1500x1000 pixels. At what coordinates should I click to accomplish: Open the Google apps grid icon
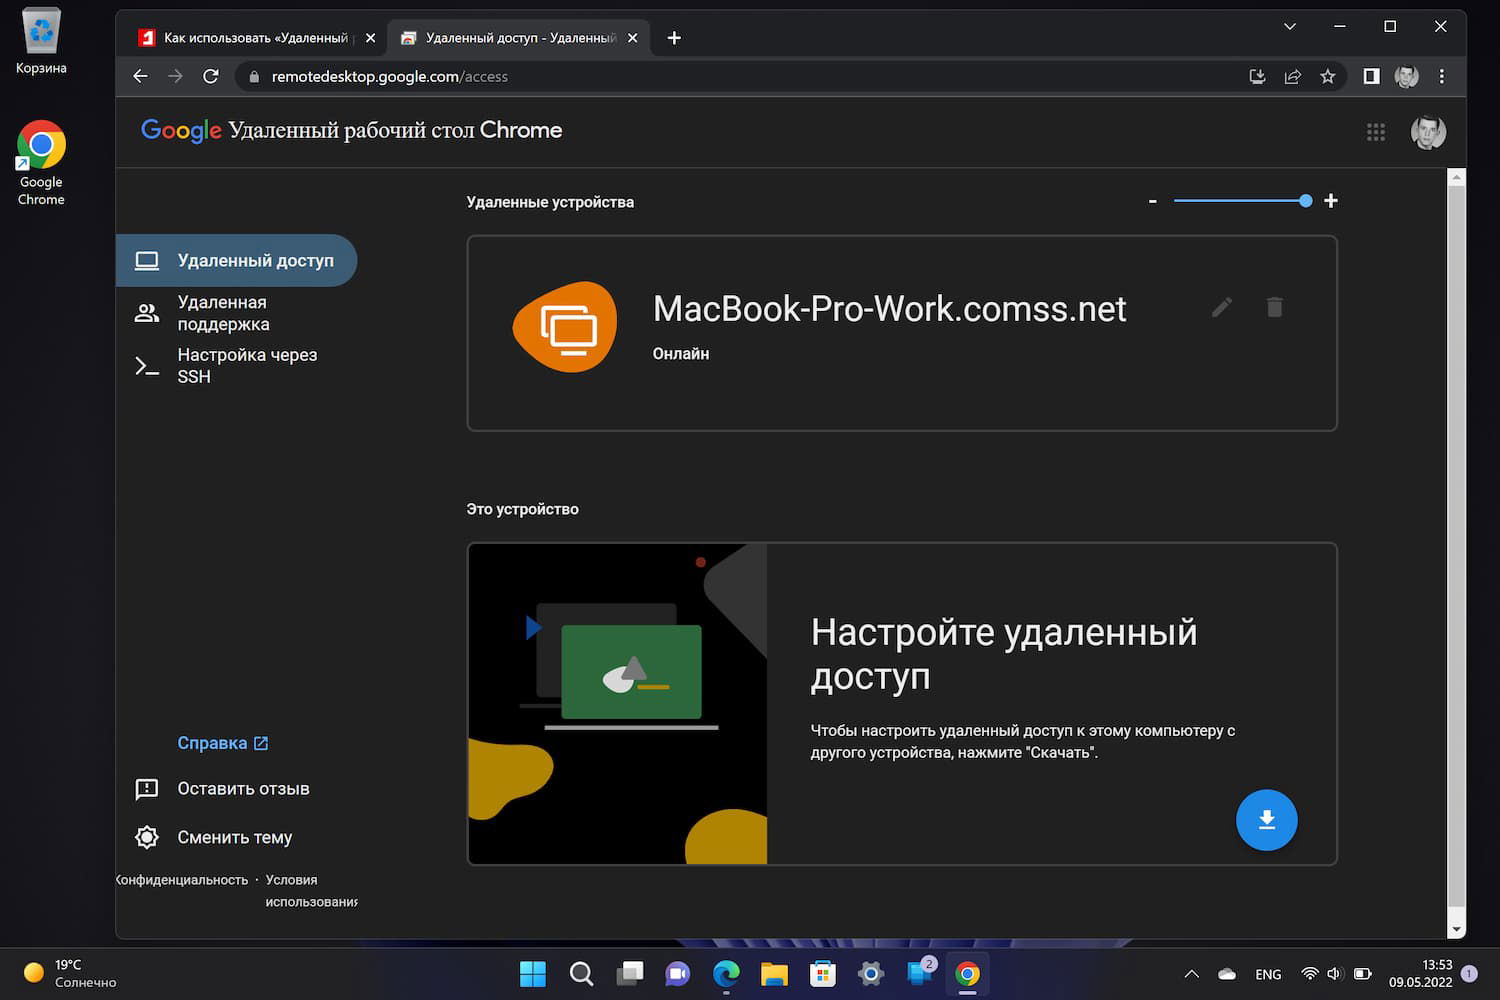(1377, 131)
